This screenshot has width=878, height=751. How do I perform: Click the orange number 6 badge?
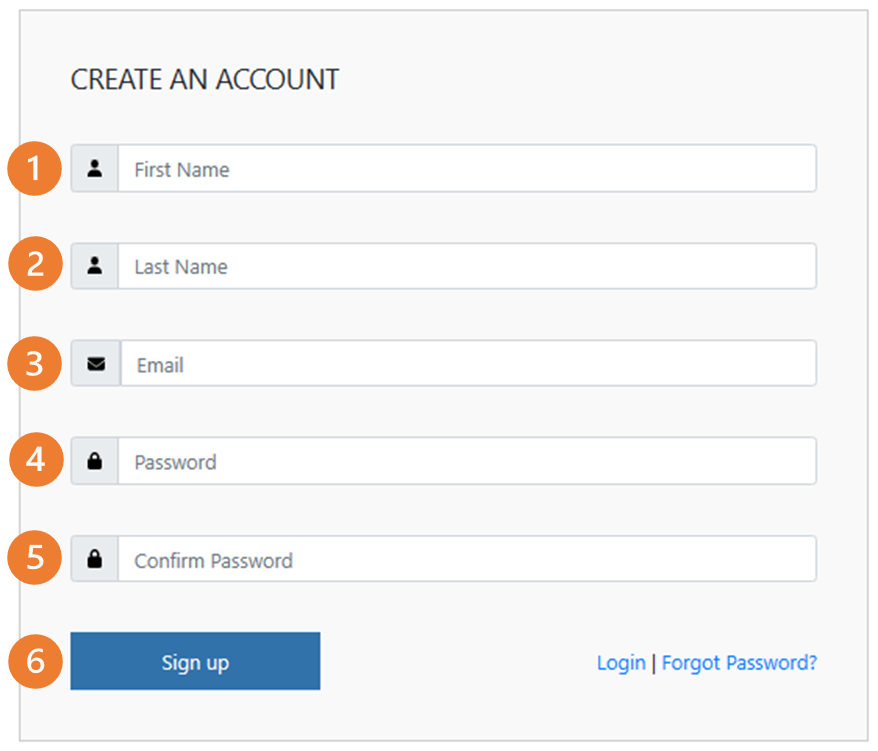pyautogui.click(x=34, y=661)
